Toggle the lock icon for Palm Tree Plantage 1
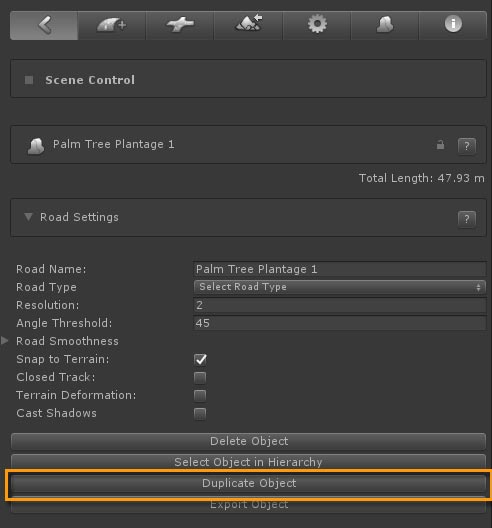Image resolution: width=492 pixels, height=528 pixels. point(440,145)
